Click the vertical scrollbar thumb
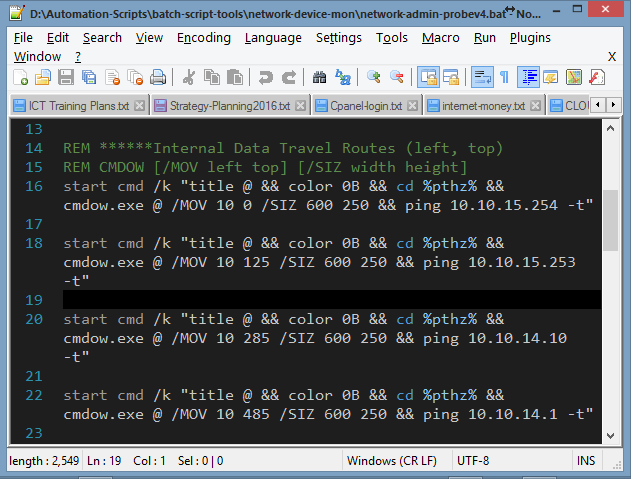The height and width of the screenshot is (479, 631). click(610, 220)
